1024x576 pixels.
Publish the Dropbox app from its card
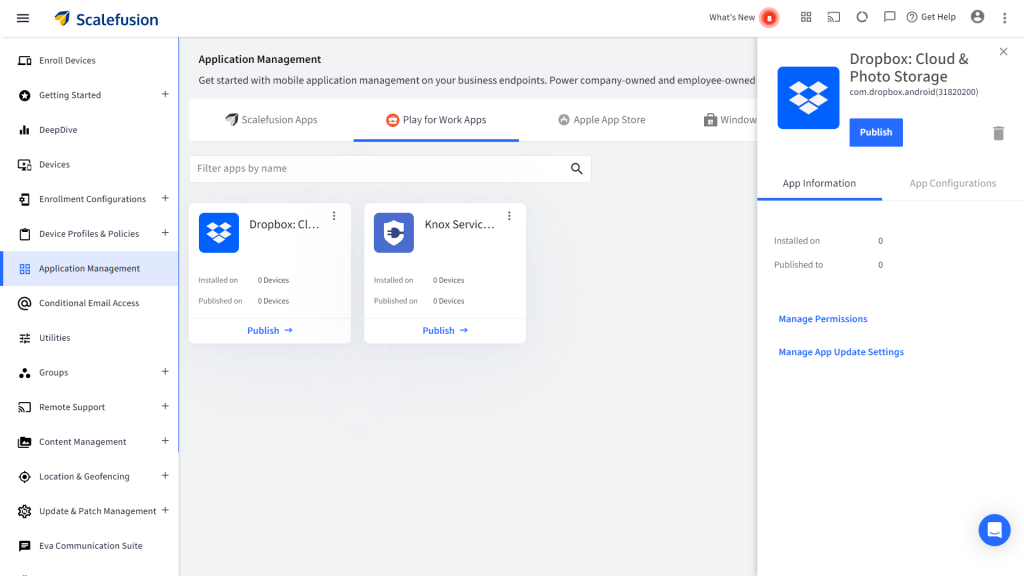coord(270,330)
